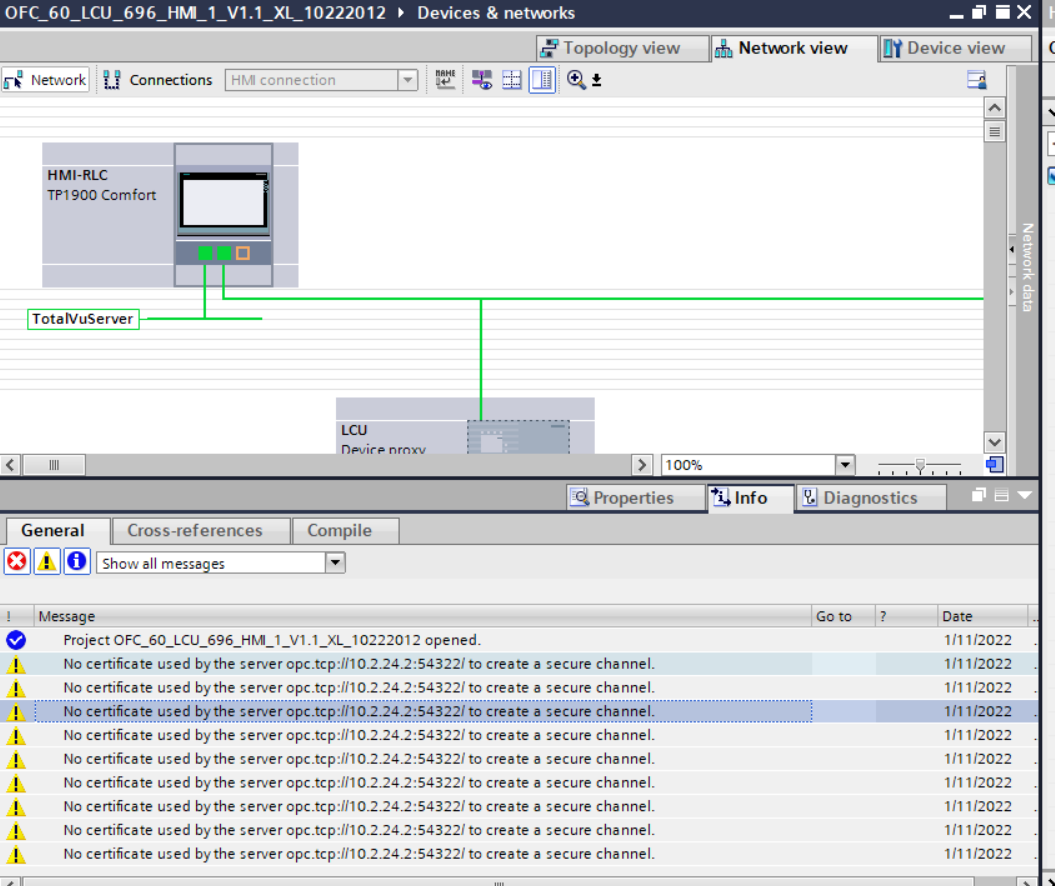Toggle error messages filter button
The image size is (1055, 886).
point(17,562)
